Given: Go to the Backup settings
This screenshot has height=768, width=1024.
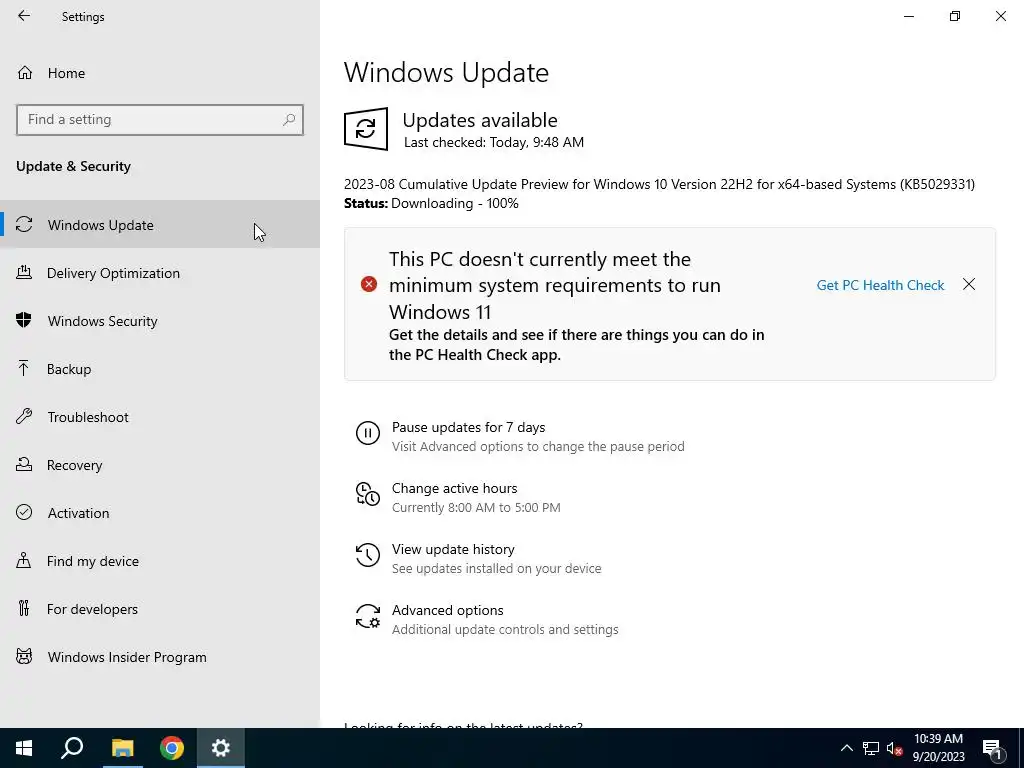Looking at the screenshot, I should (x=160, y=369).
